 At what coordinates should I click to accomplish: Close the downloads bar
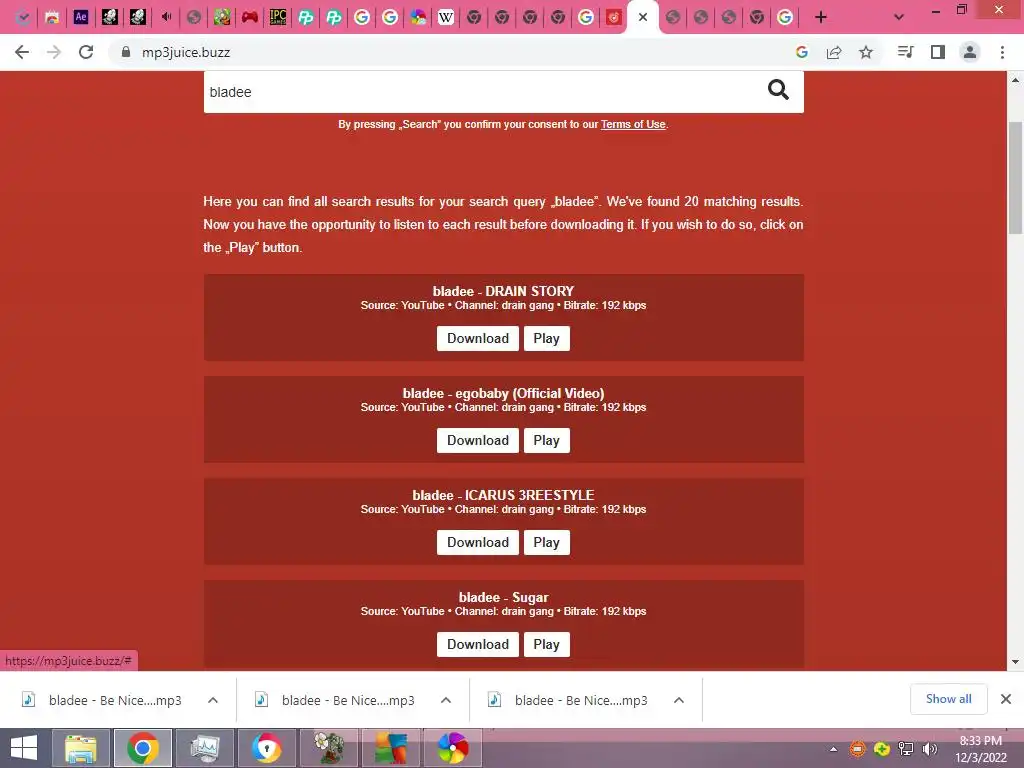[1006, 699]
